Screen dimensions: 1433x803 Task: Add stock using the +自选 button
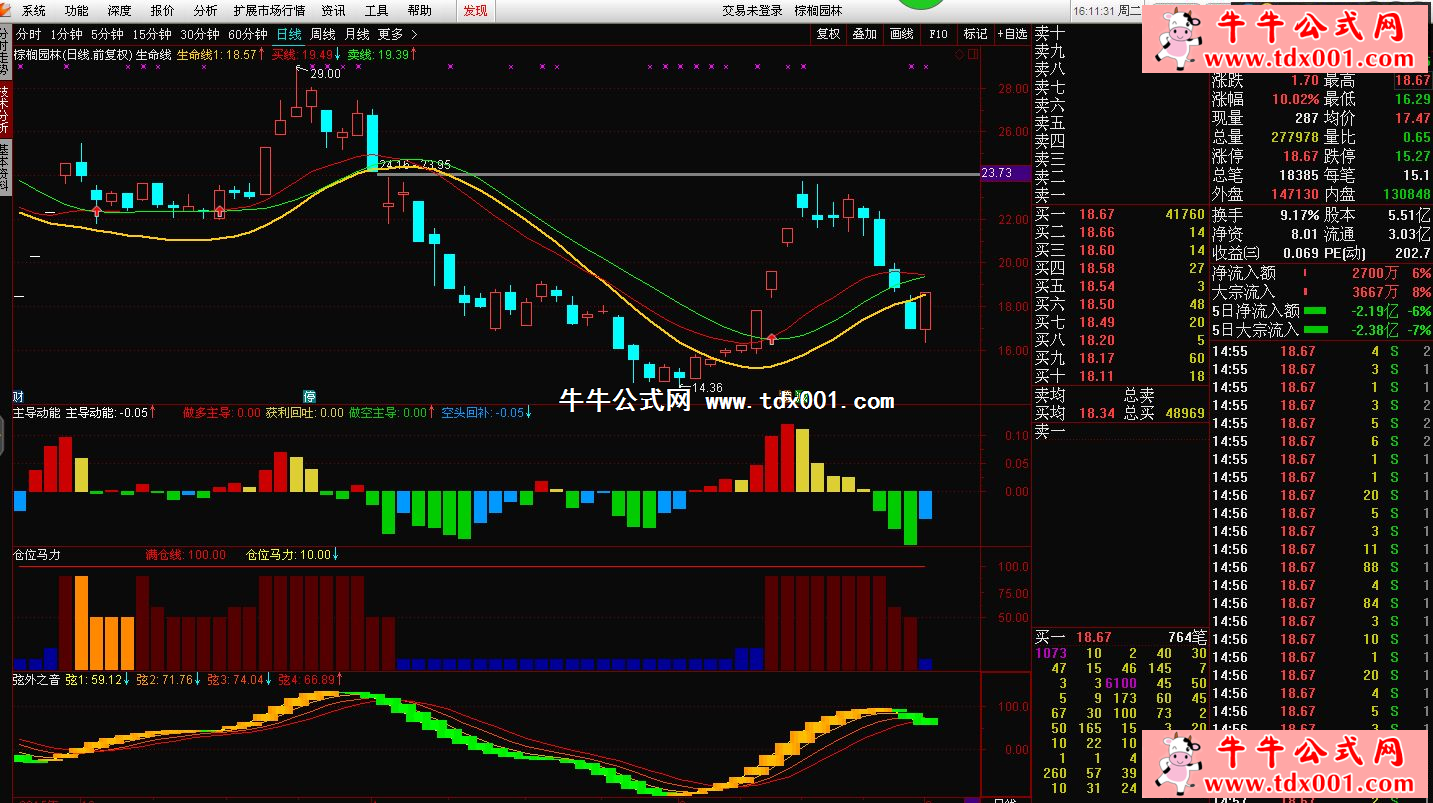tap(1011, 34)
